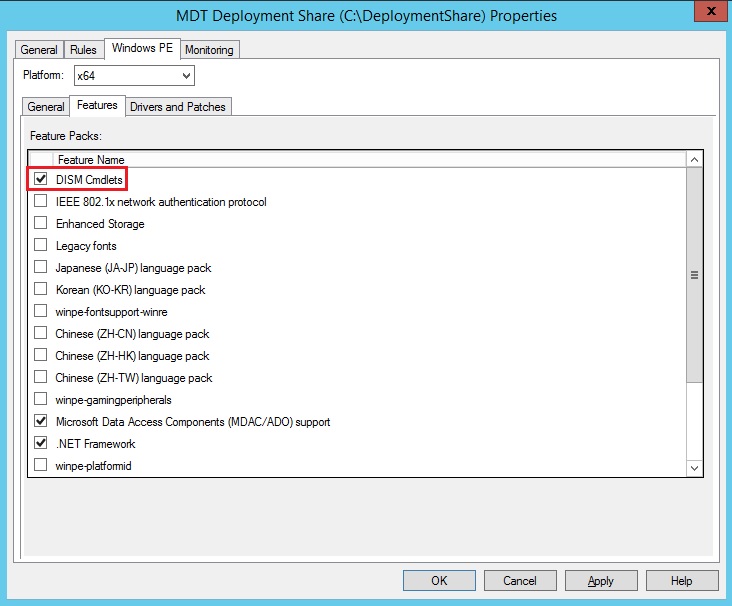Uncheck the DISM Cmdlets checkbox
The image size is (732, 606).
pos(41,180)
